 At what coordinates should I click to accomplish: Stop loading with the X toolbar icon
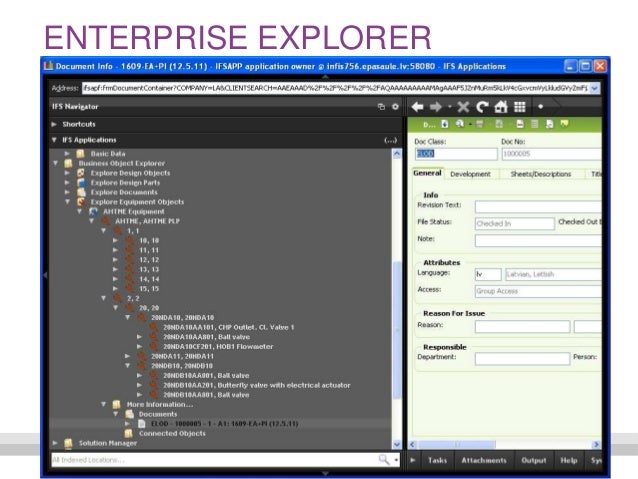pyautogui.click(x=463, y=107)
